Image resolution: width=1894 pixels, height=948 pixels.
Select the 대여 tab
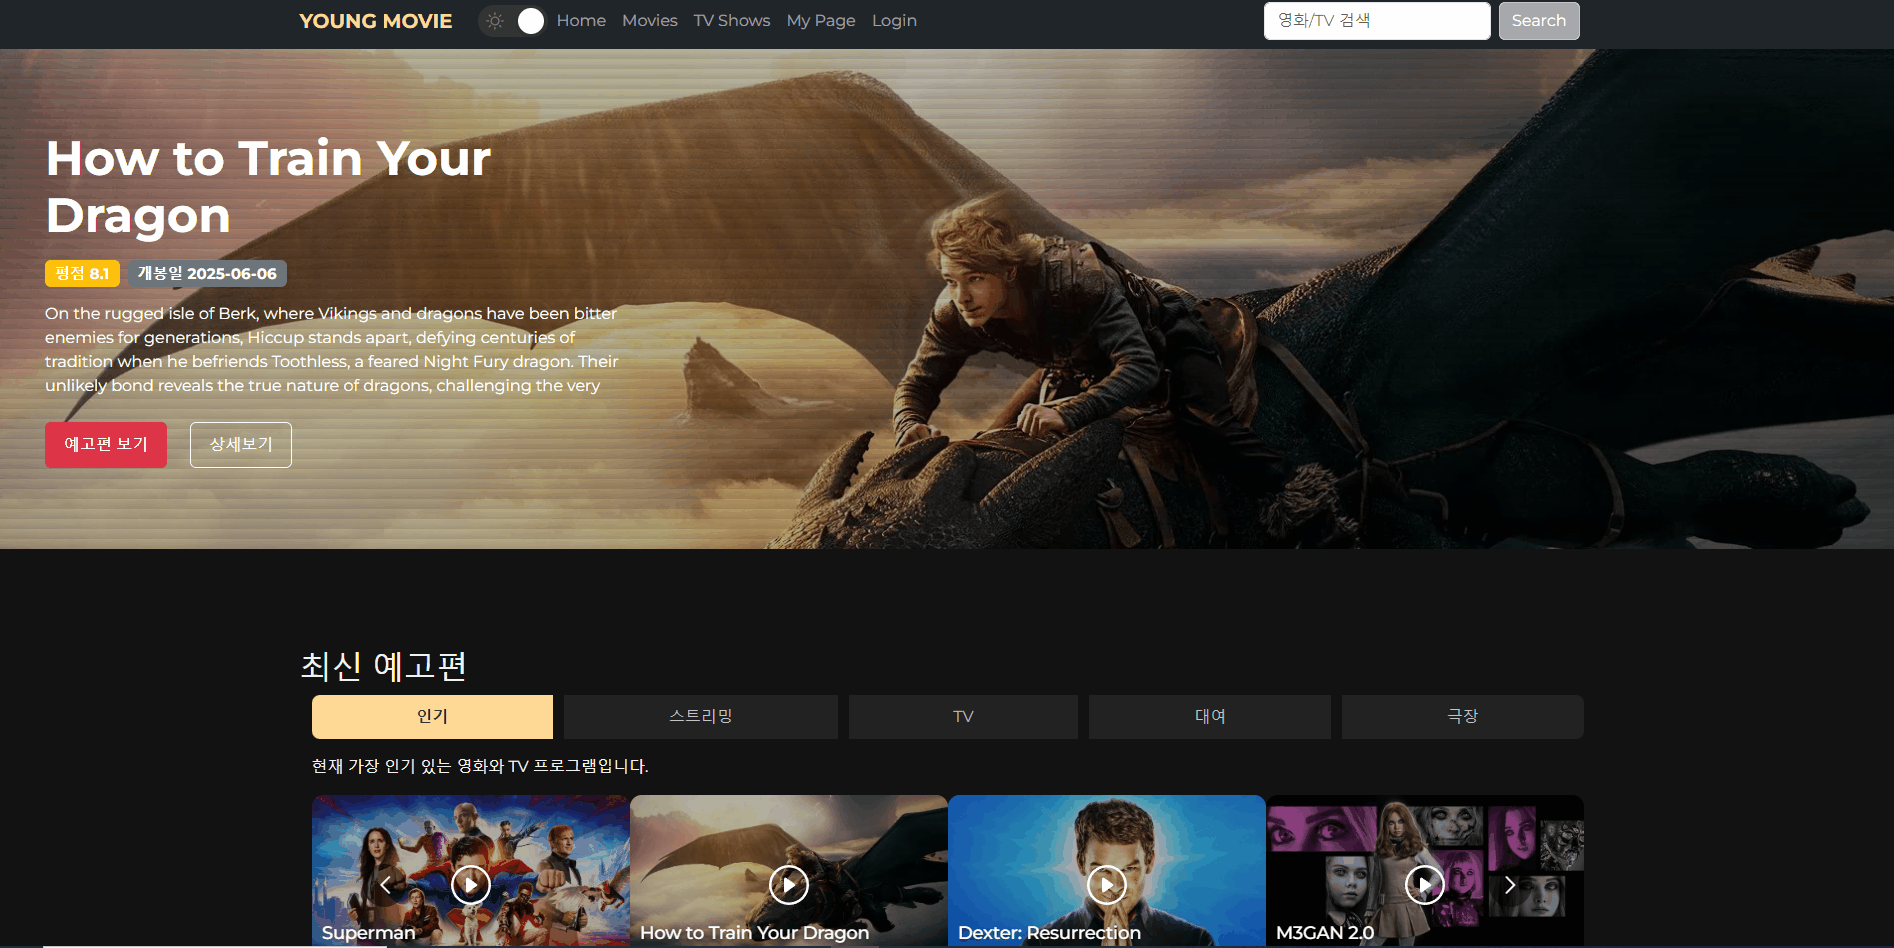1210,717
